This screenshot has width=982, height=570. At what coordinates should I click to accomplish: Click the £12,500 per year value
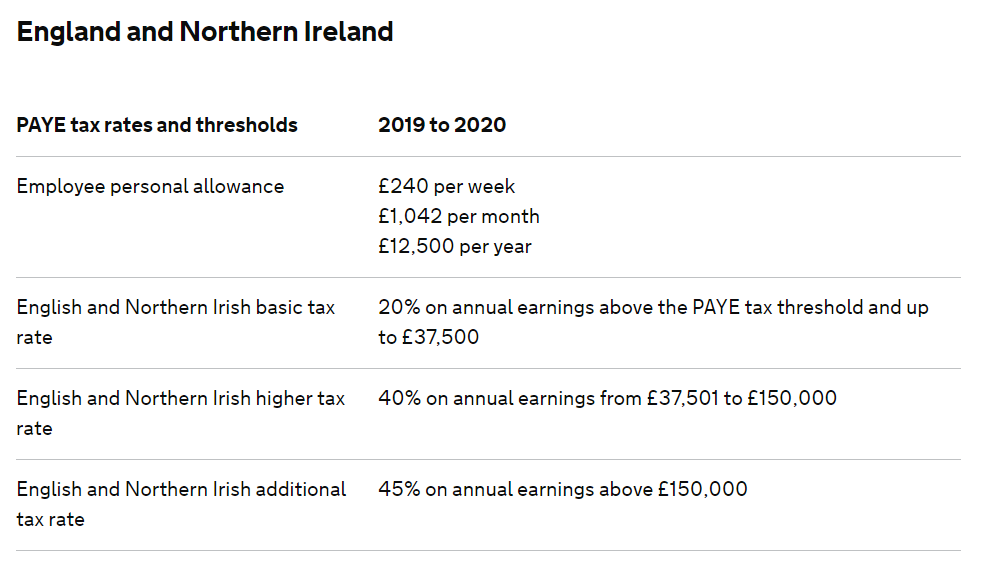pos(455,247)
